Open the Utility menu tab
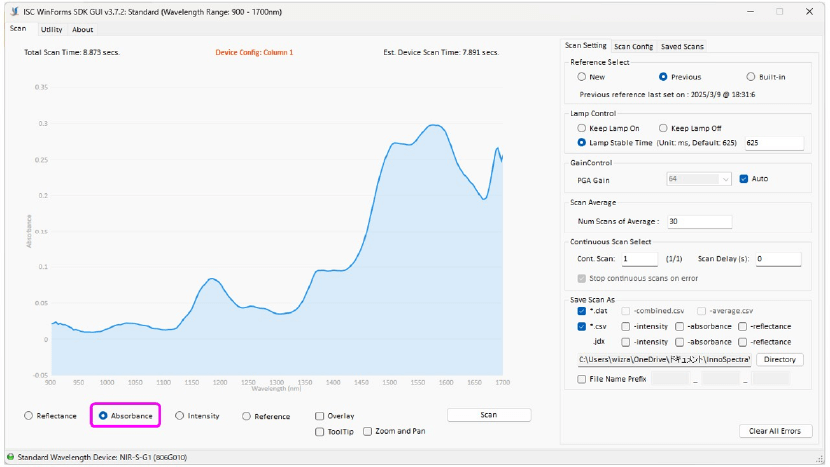 (51, 29)
